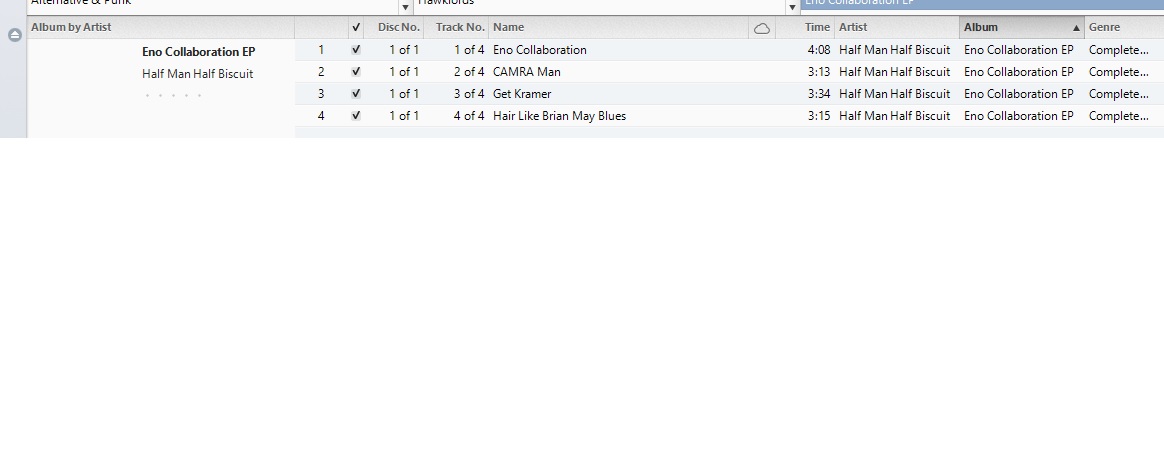Click the genre cell in Eno Collaboration row
This screenshot has width=1164, height=460.
tap(1119, 50)
